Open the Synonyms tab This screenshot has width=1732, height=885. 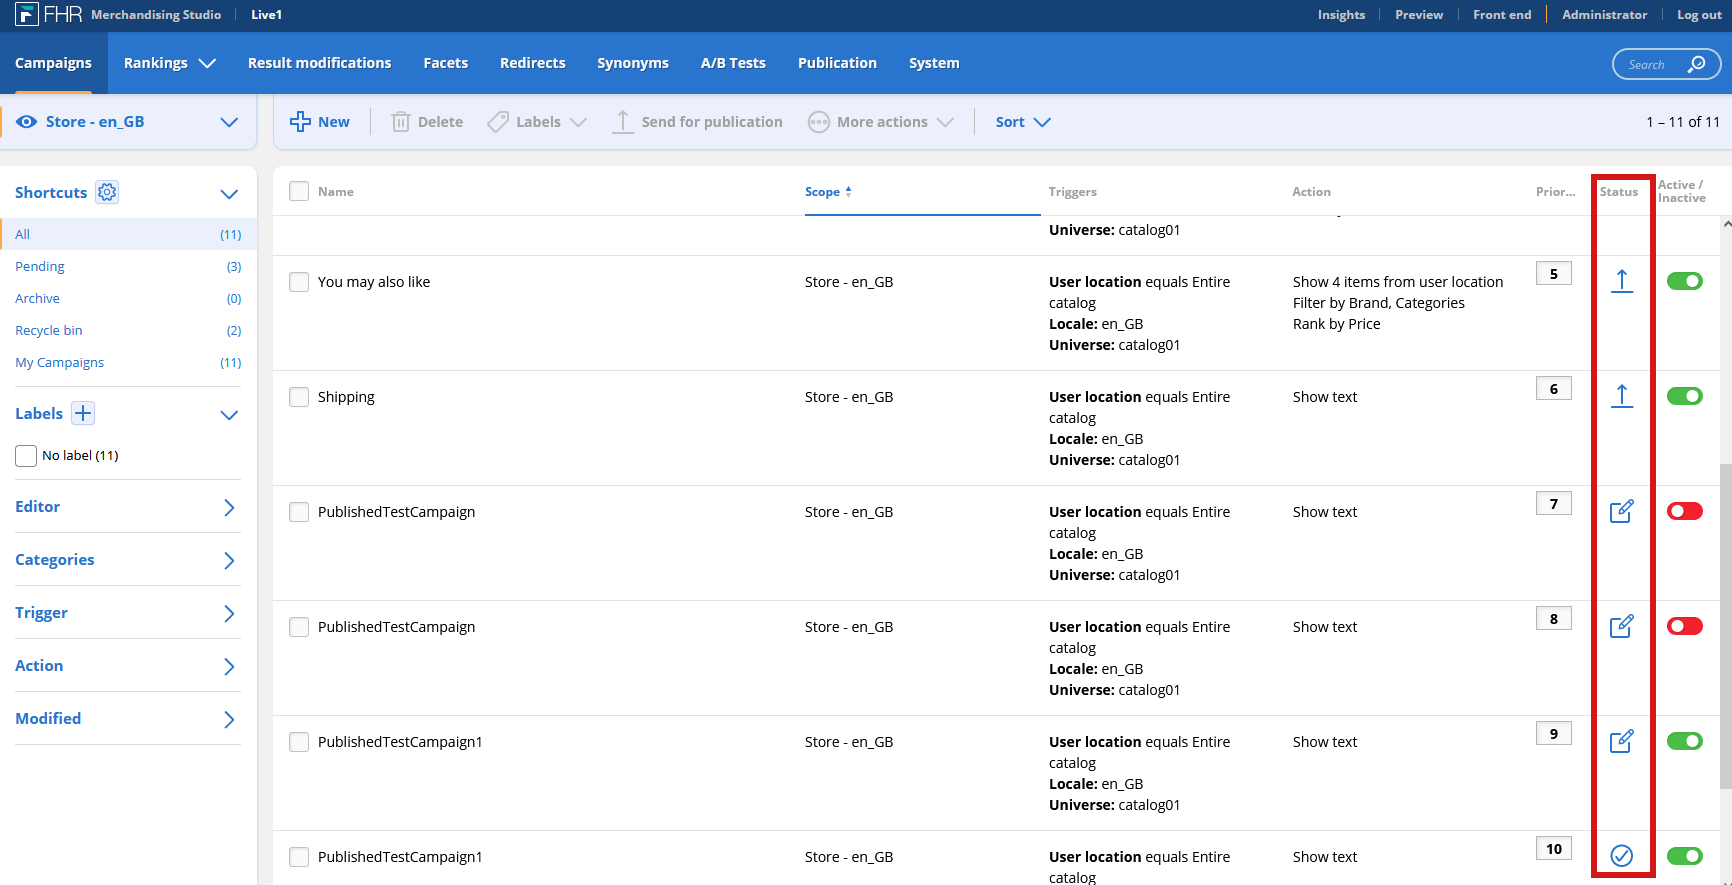click(632, 63)
